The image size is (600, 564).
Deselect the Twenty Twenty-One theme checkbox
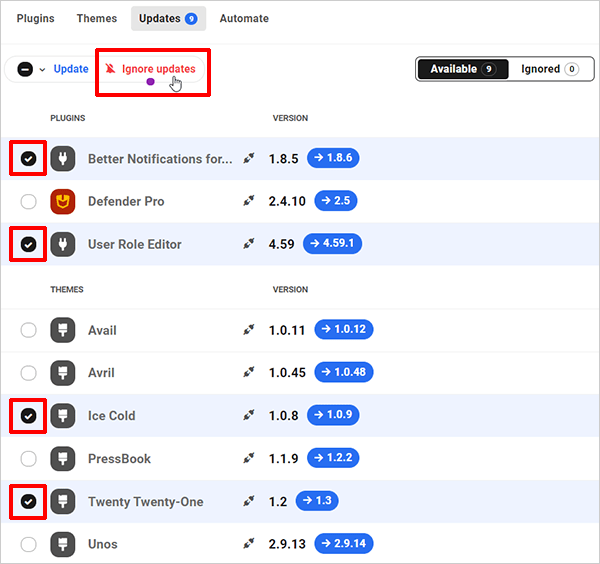coord(28,502)
